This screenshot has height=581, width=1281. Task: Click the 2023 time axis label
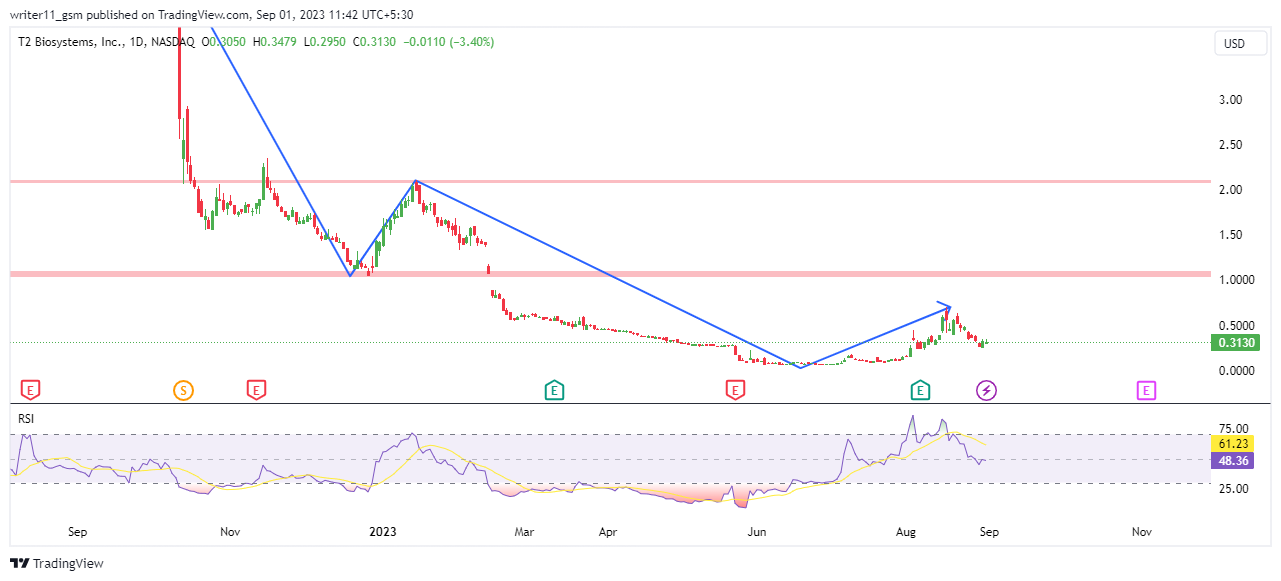pos(384,533)
